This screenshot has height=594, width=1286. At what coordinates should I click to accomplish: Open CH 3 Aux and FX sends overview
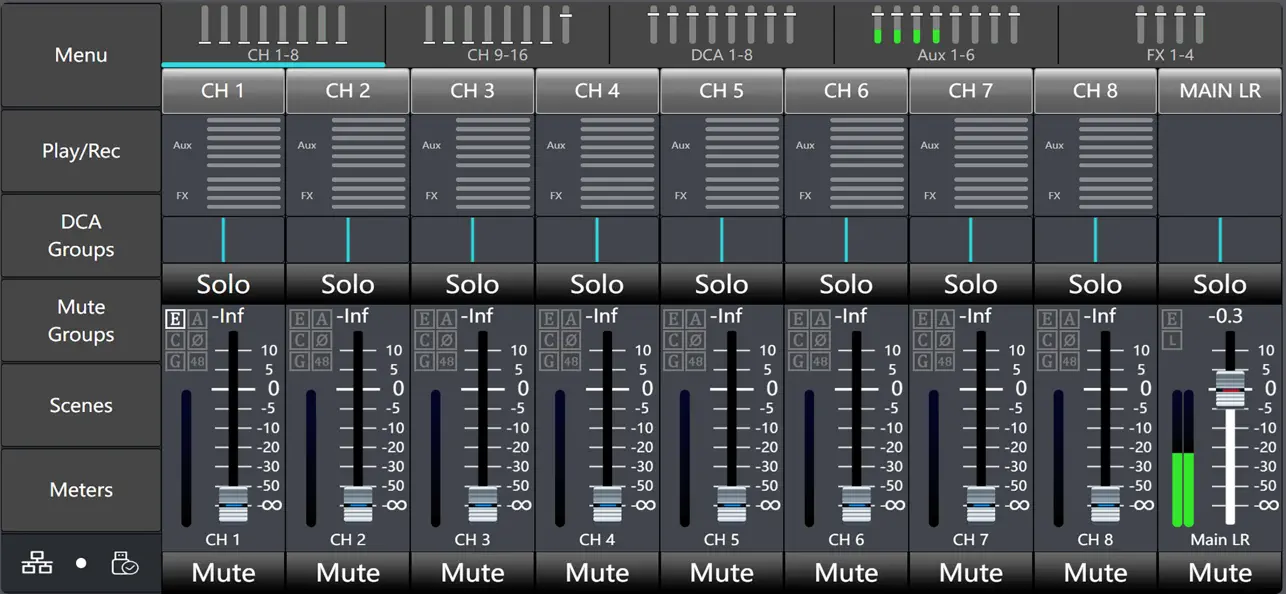click(472, 164)
